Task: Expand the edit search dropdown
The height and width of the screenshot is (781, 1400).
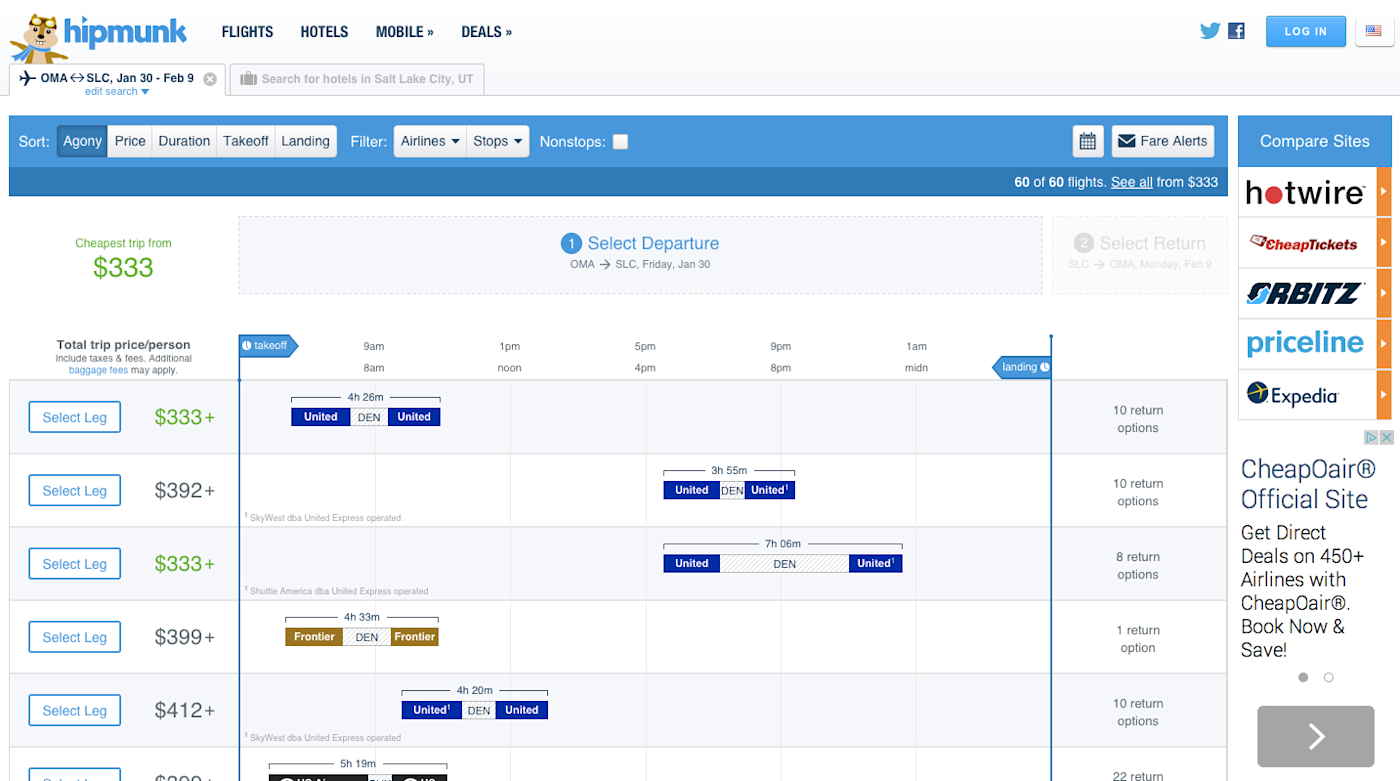Action: (117, 92)
